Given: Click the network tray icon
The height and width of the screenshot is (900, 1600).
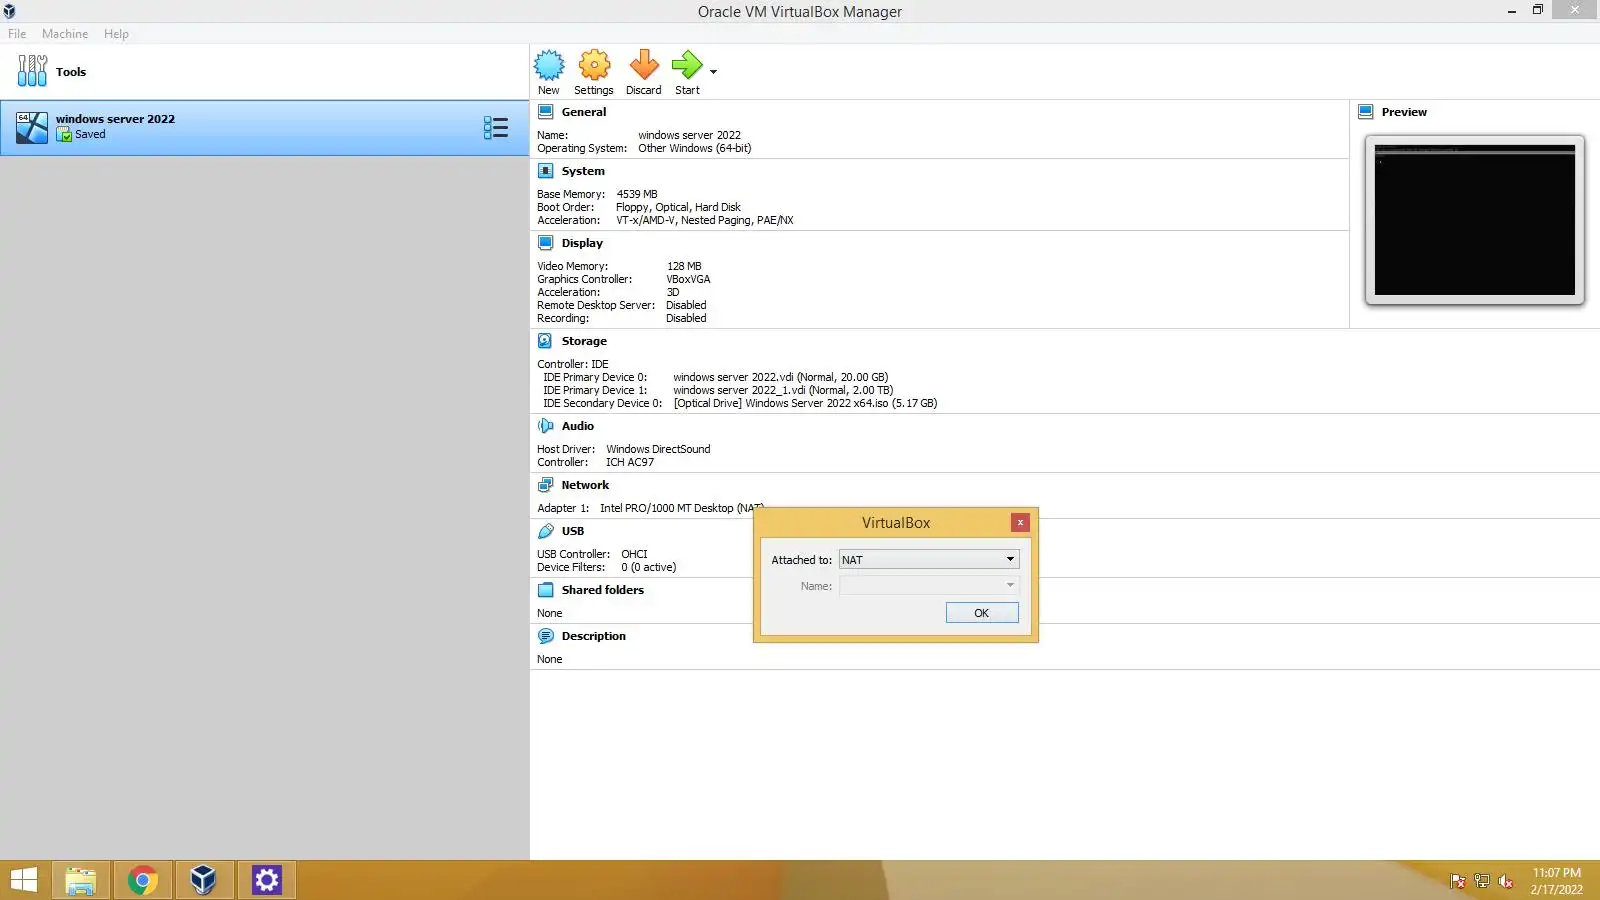Looking at the screenshot, I should click(x=1482, y=881).
